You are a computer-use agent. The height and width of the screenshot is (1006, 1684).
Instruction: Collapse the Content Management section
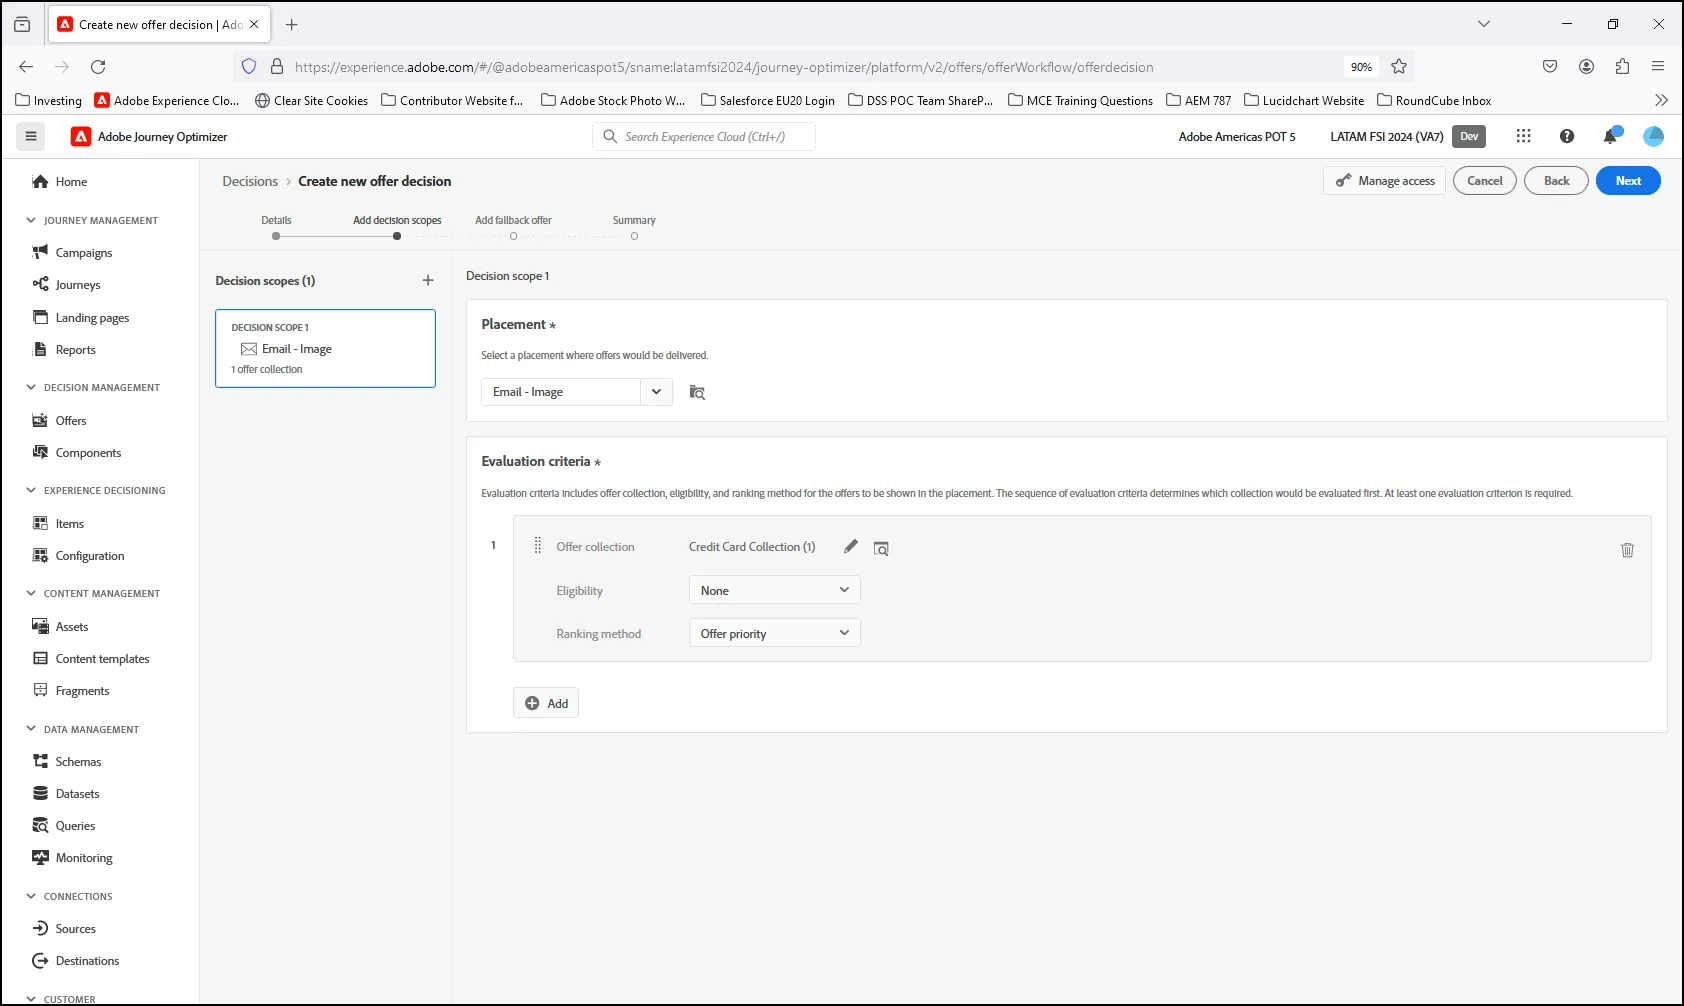click(31, 593)
